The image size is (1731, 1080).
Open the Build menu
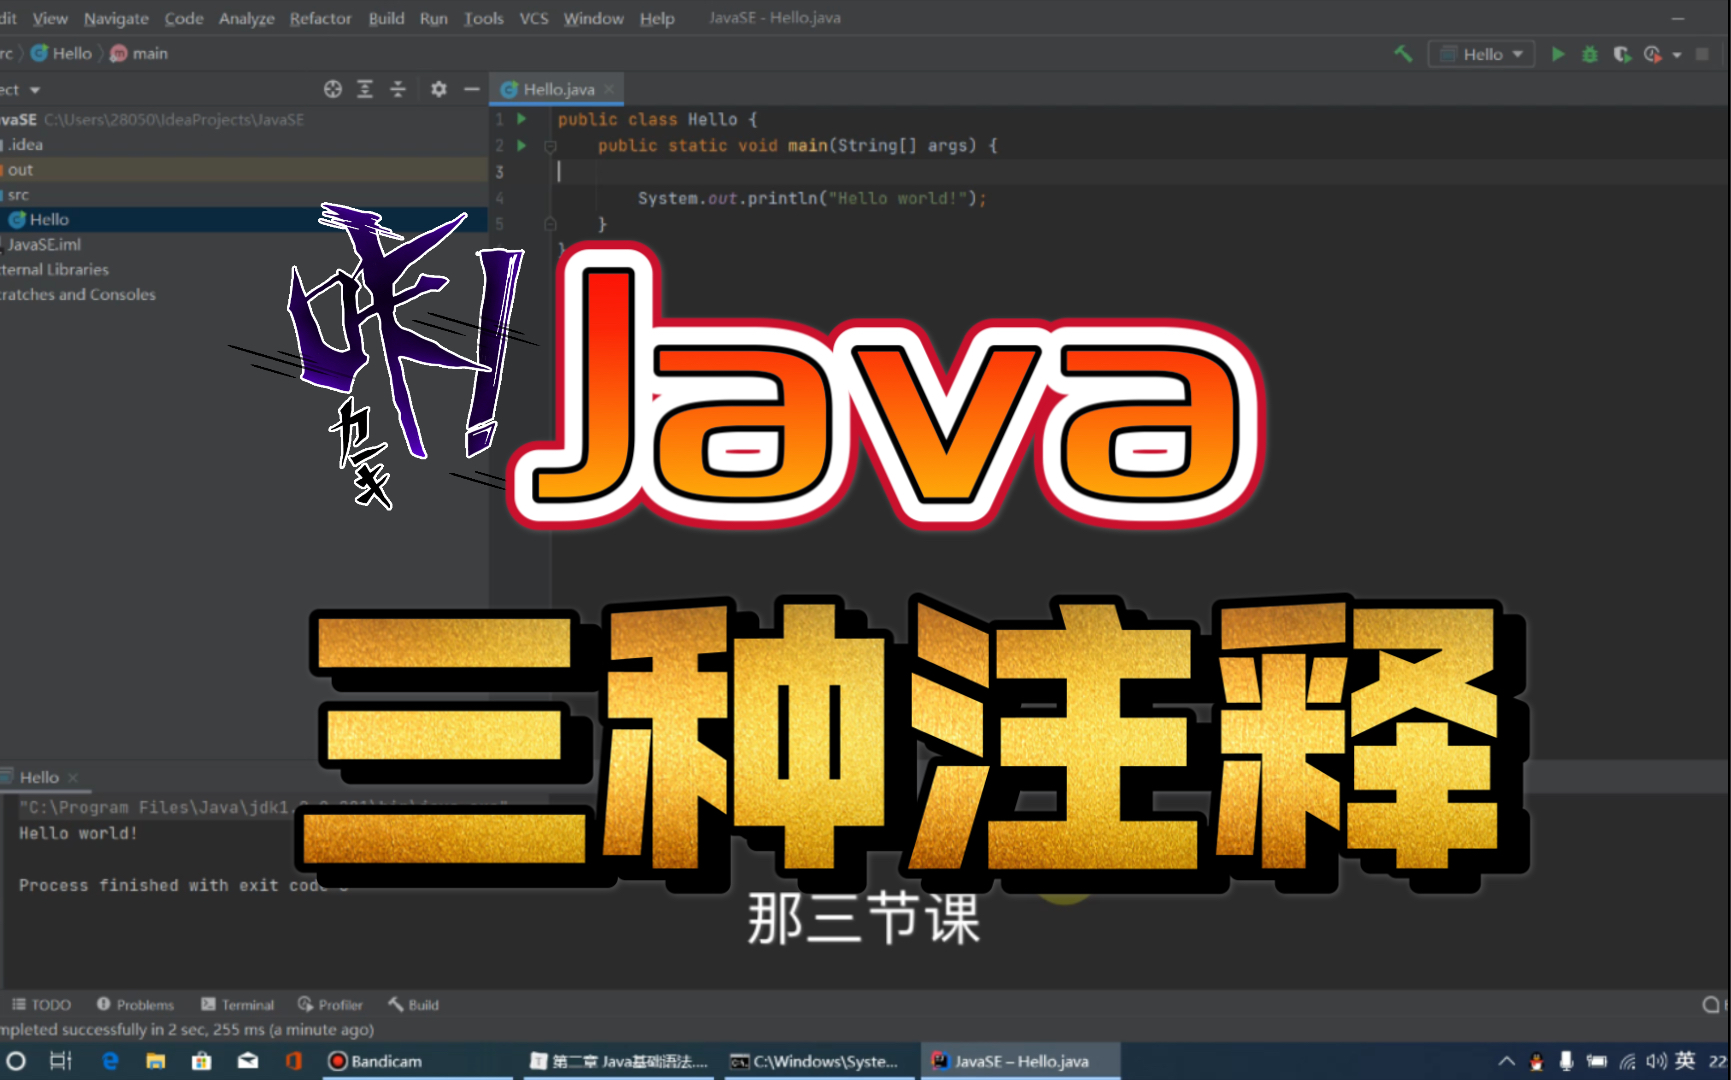386,18
